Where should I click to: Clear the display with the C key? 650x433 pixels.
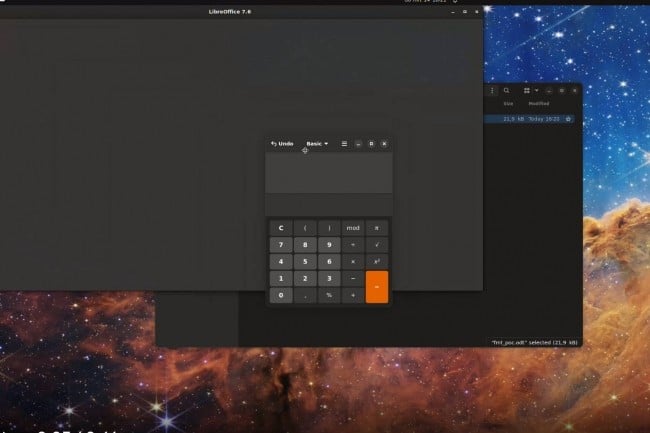[281, 228]
